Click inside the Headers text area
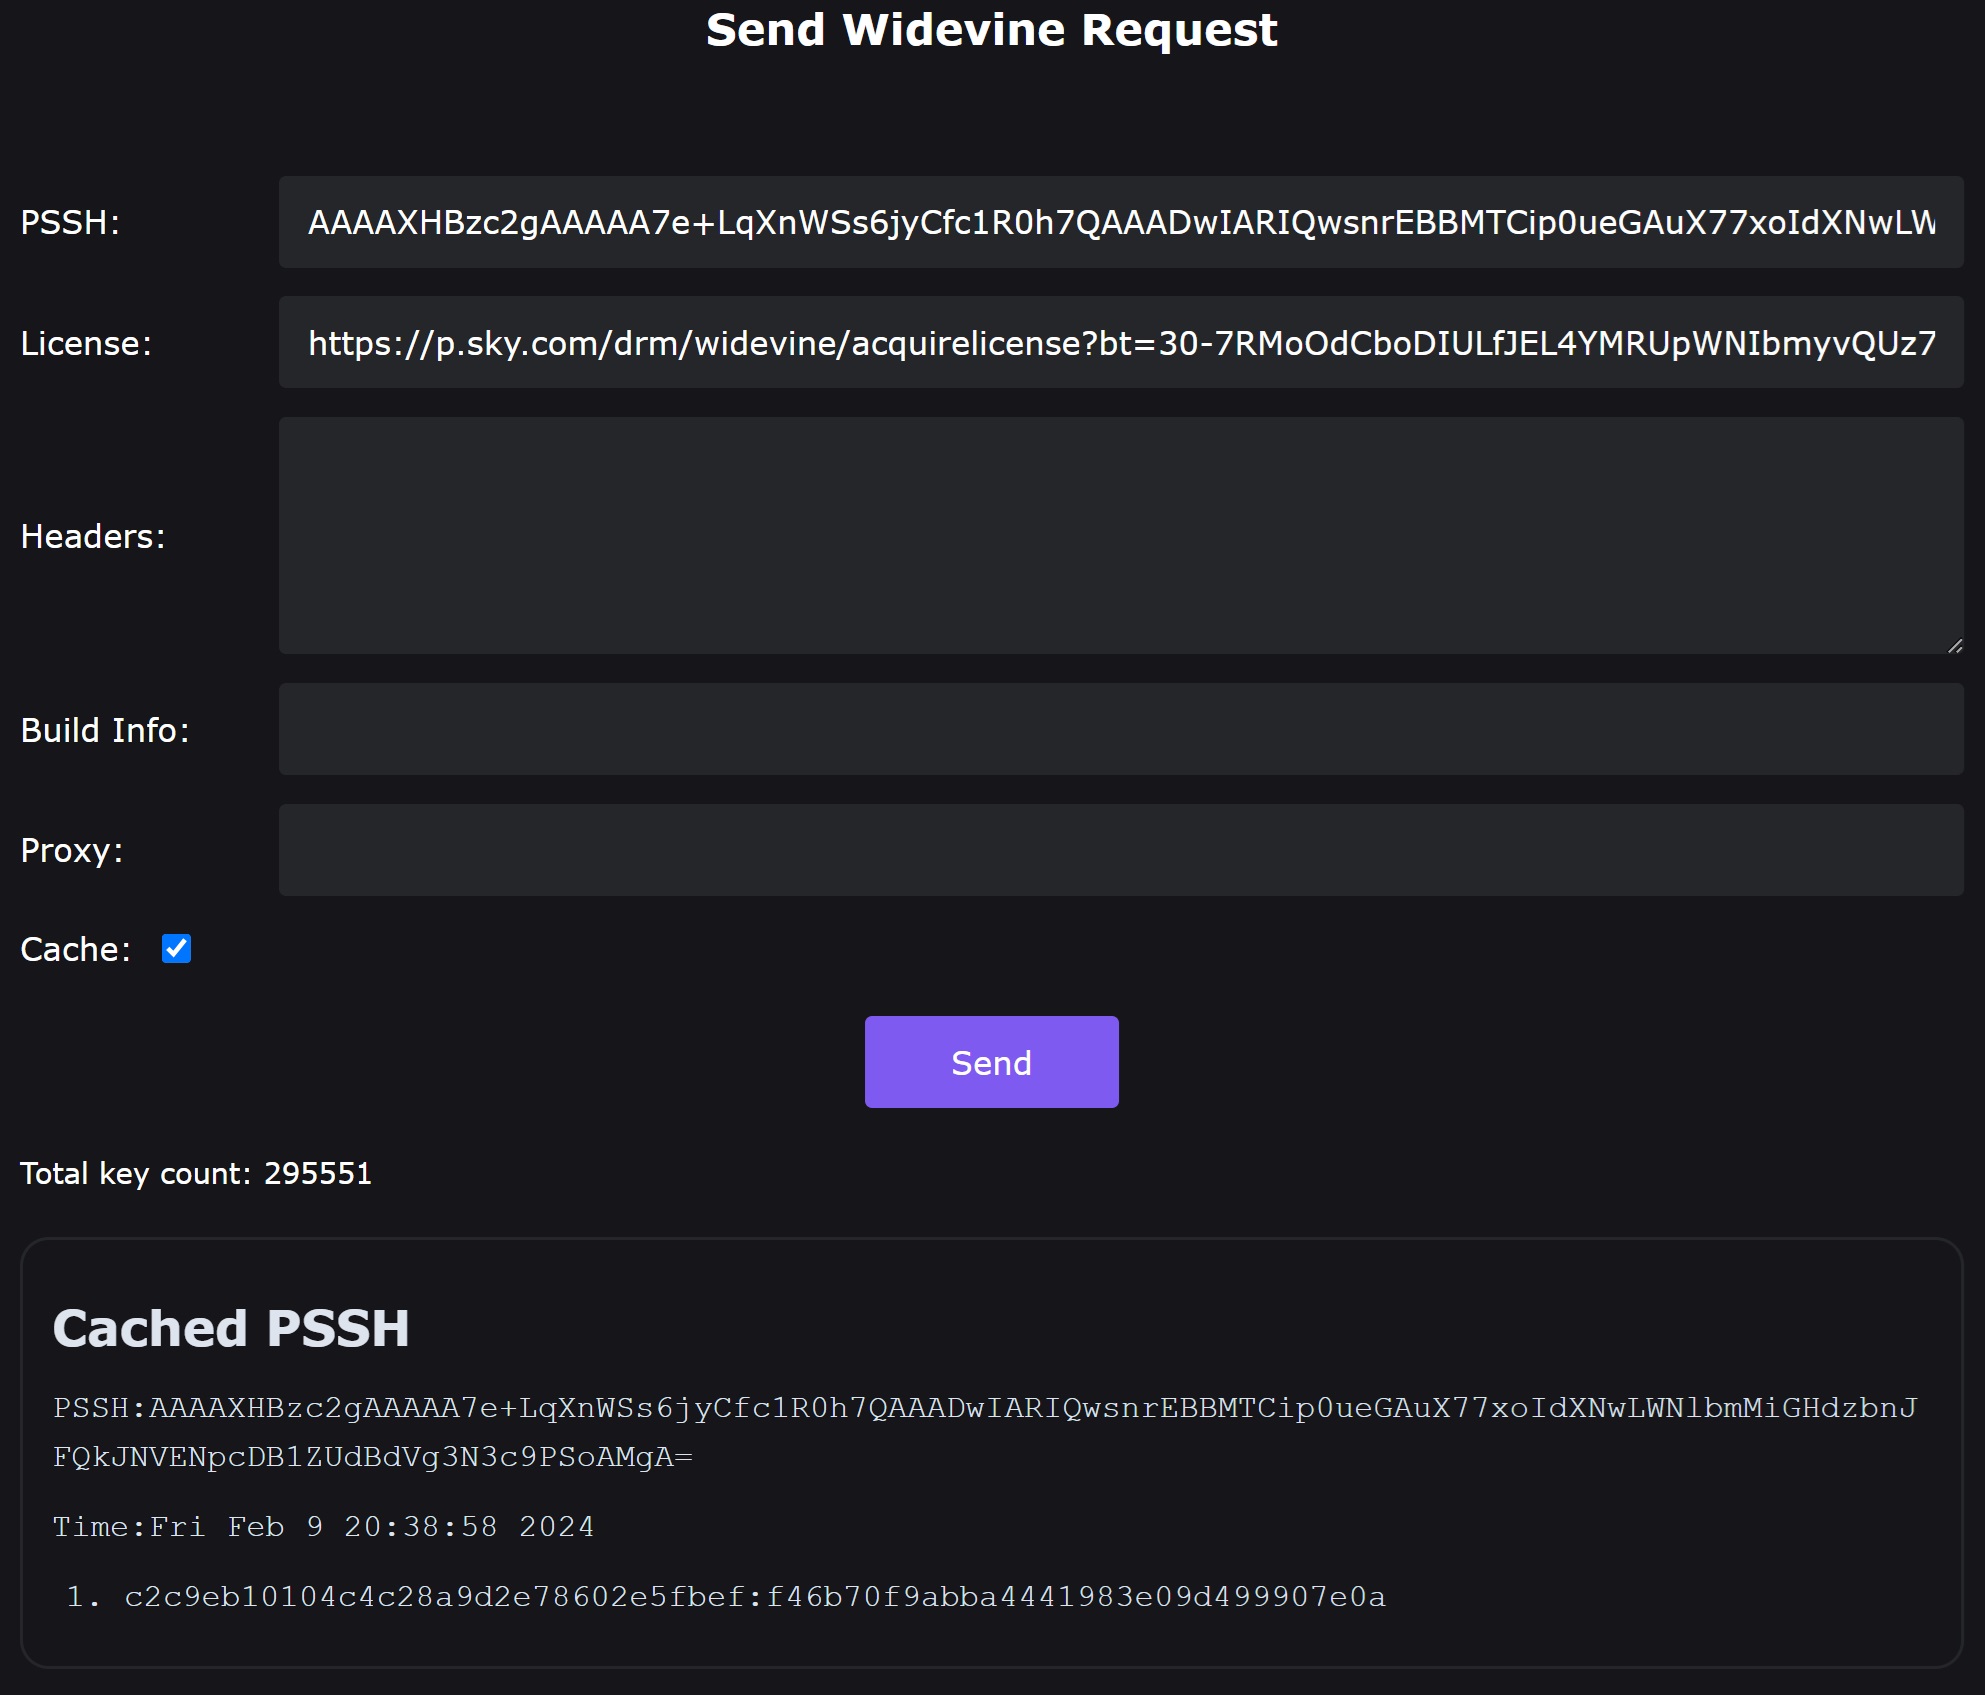This screenshot has height=1695, width=1985. coord(1120,536)
